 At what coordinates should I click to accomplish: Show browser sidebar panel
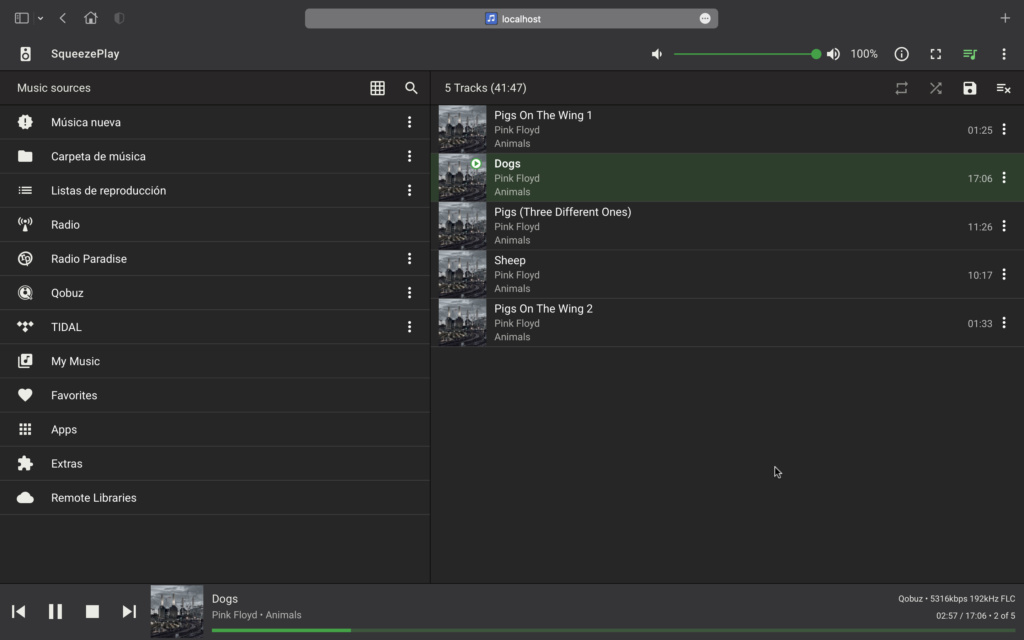22,18
